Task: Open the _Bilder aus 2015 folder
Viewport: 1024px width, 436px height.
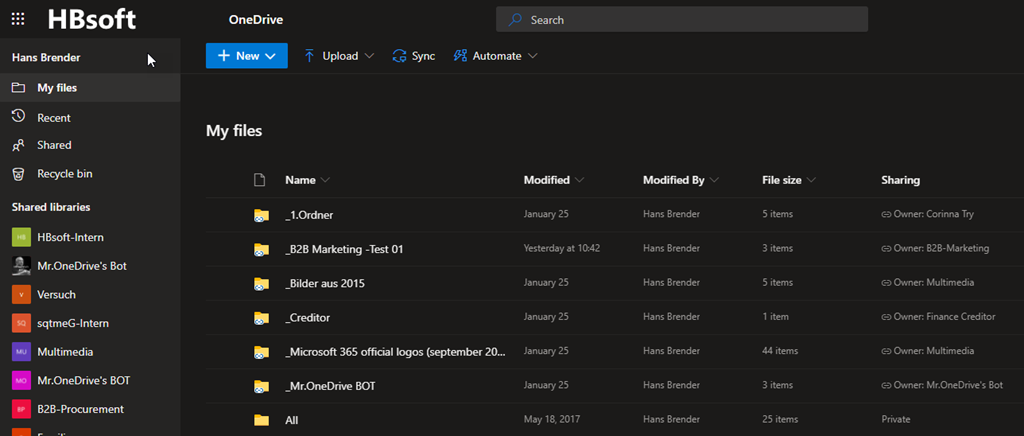Action: click(x=326, y=283)
